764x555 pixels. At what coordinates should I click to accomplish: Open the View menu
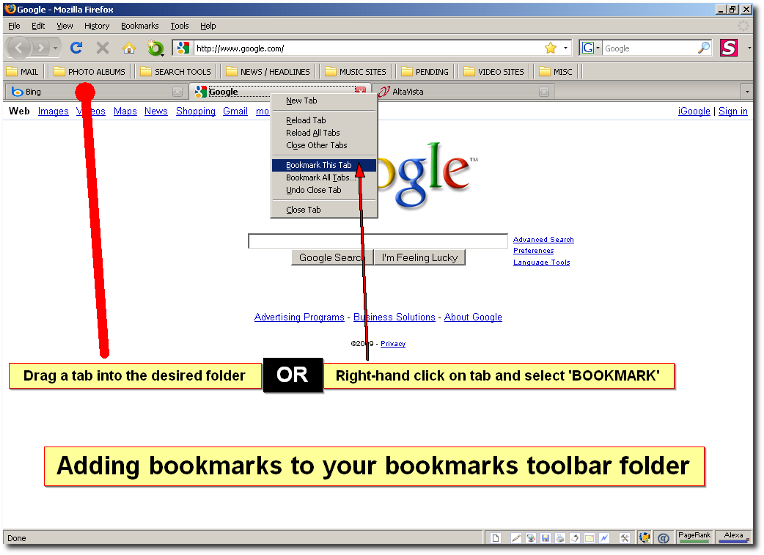(64, 26)
